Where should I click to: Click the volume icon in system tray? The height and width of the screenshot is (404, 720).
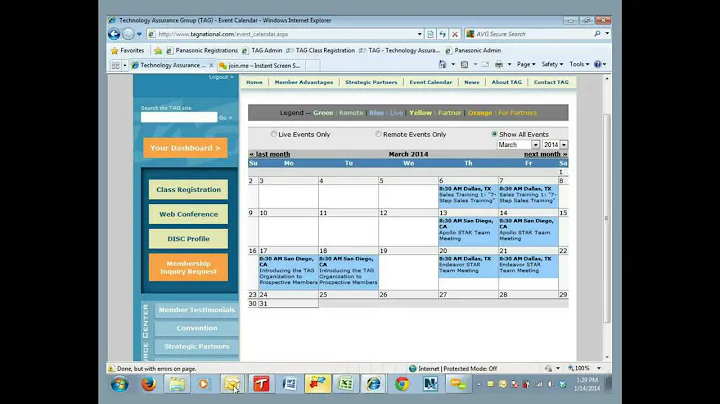click(x=550, y=384)
